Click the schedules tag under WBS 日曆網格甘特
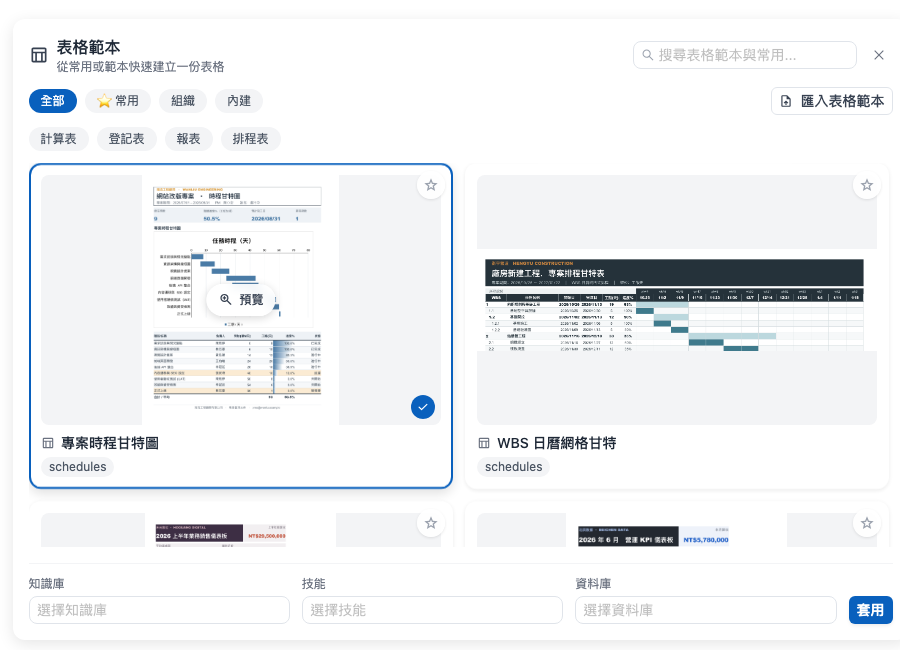Viewport: 900px width, 650px height. tap(513, 467)
